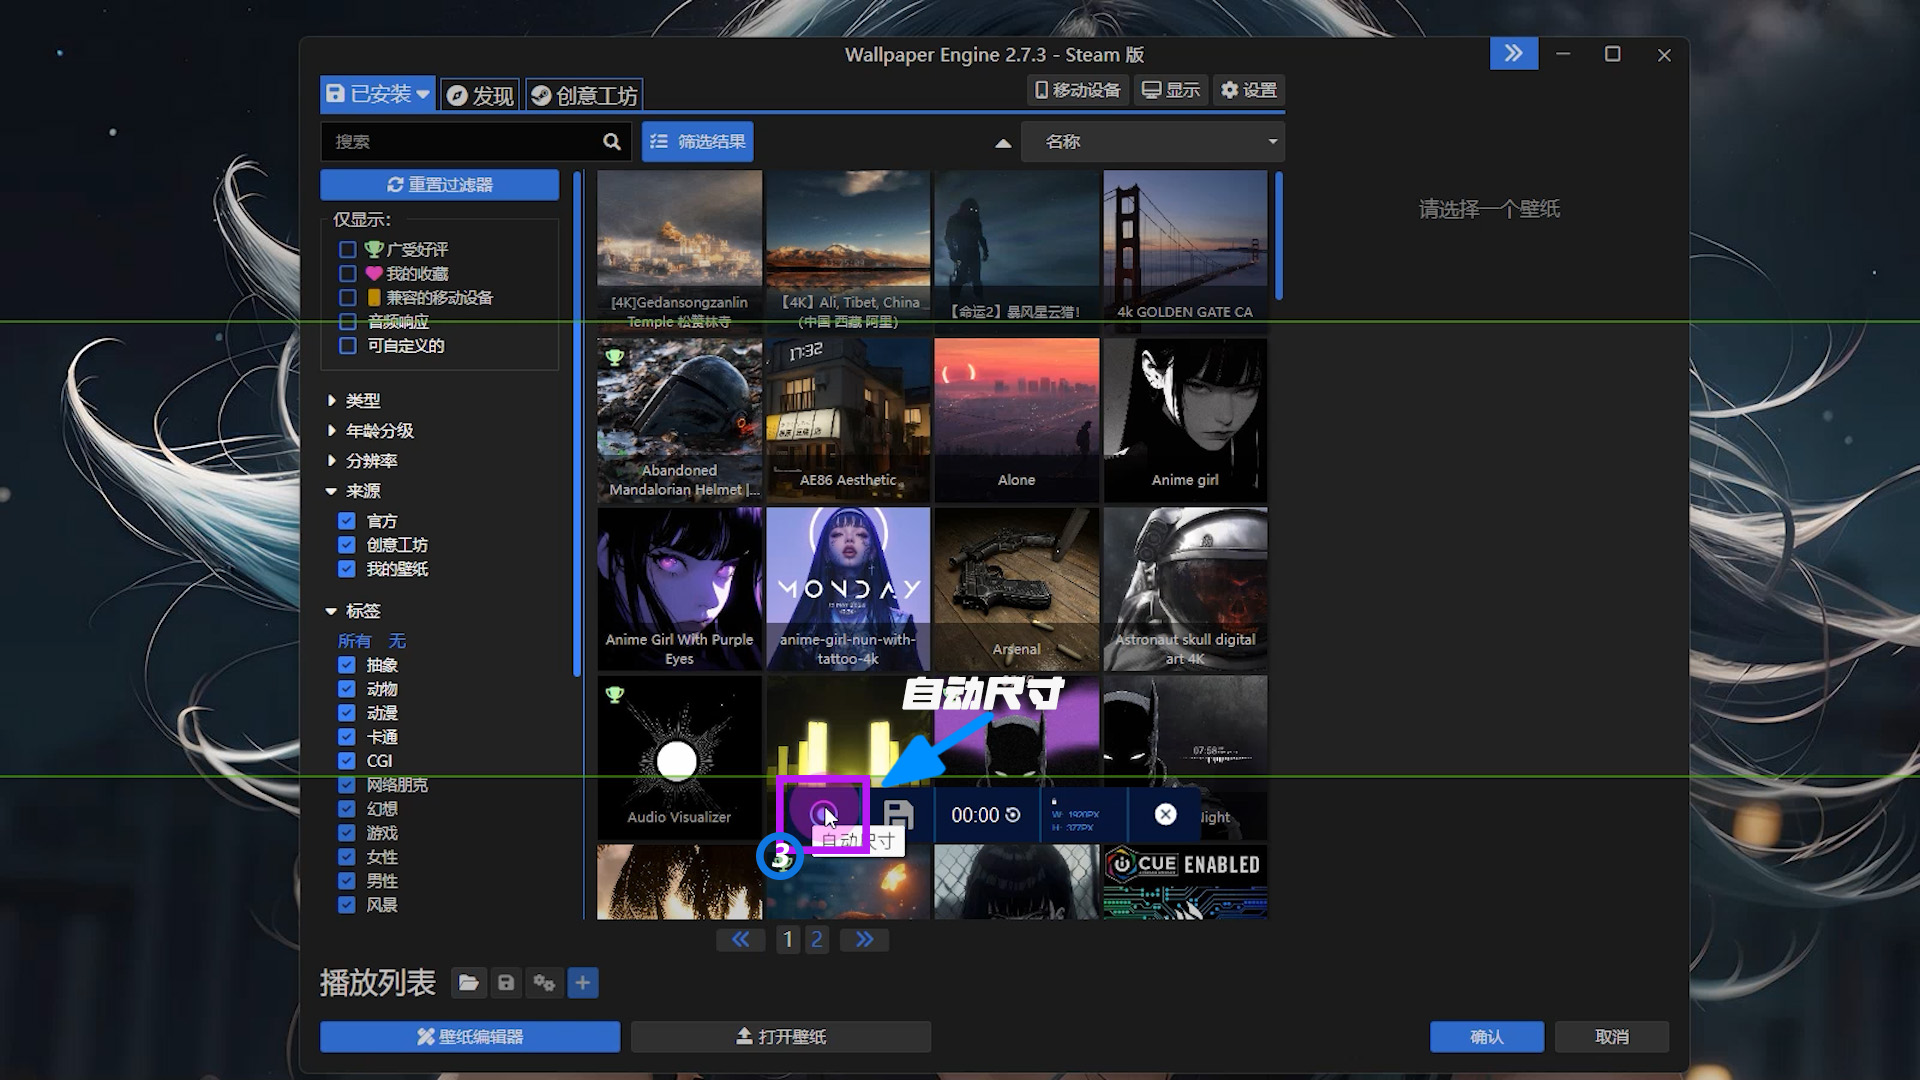Viewport: 1920px width, 1080px height.
Task: Open 设置 settings with gear icon
Action: coord(1249,90)
